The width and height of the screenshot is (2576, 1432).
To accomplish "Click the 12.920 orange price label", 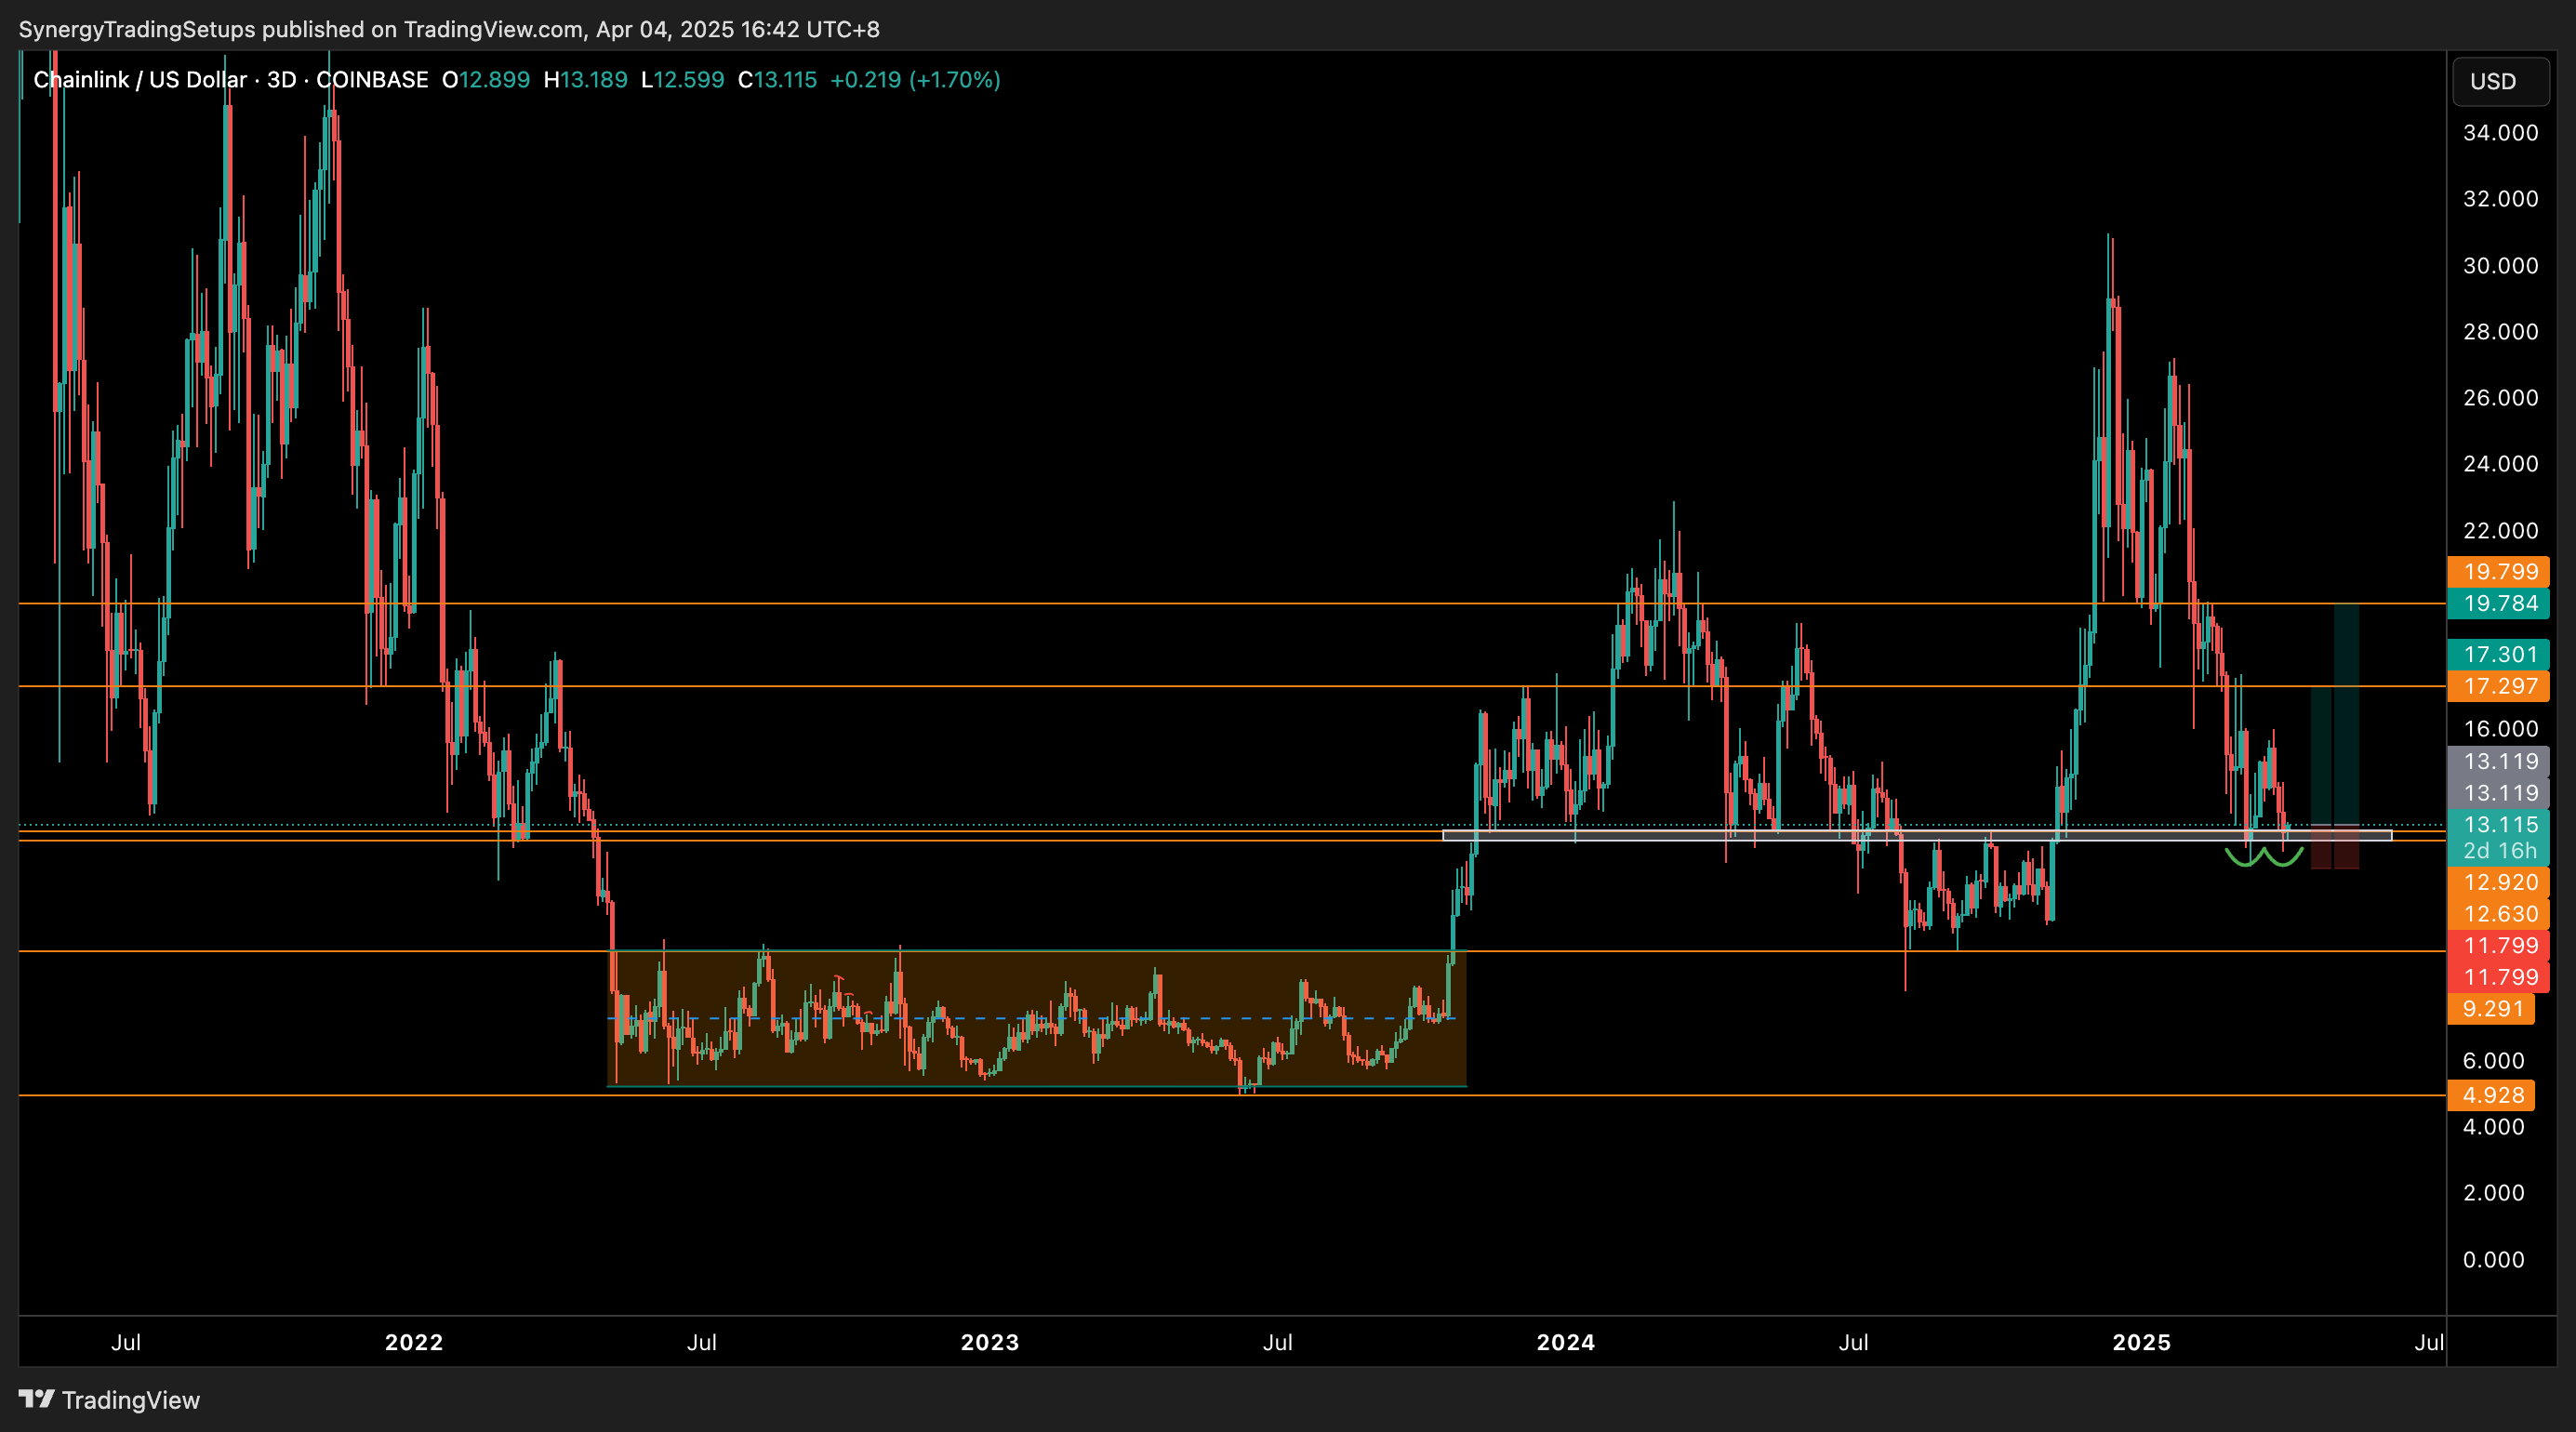I will 2497,883.
